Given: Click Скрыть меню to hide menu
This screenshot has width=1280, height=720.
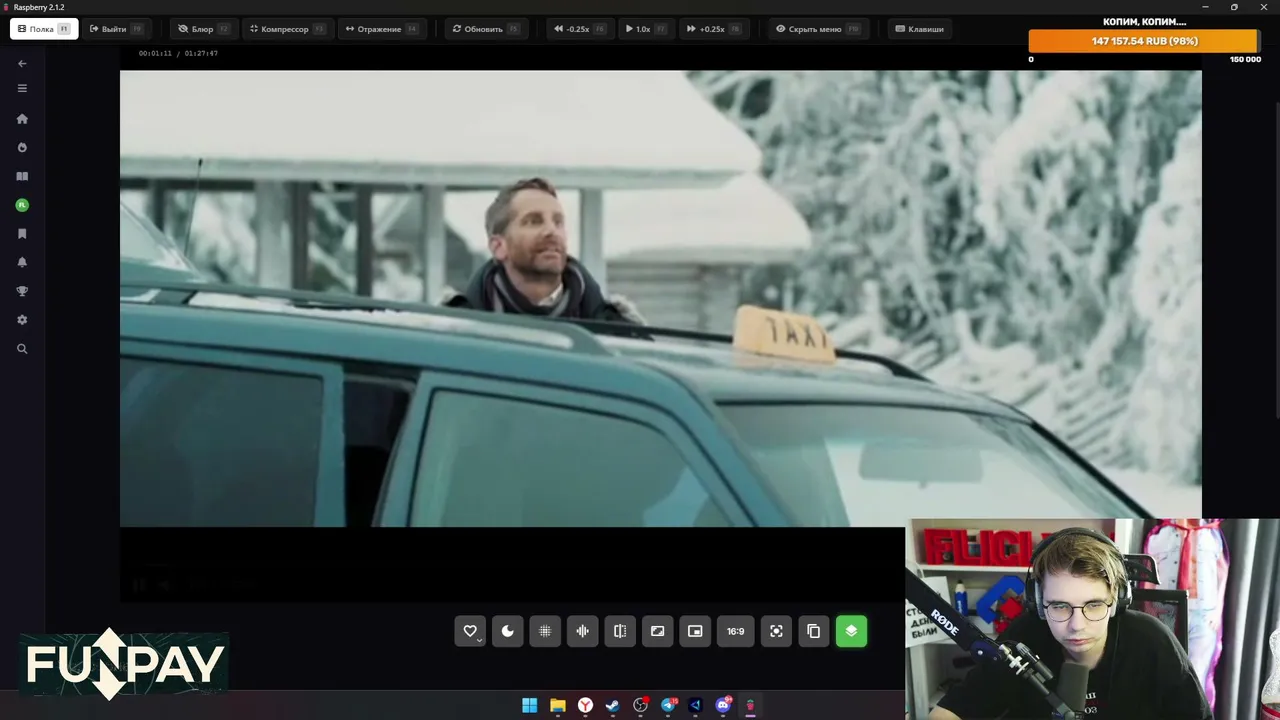Looking at the screenshot, I should 817,29.
